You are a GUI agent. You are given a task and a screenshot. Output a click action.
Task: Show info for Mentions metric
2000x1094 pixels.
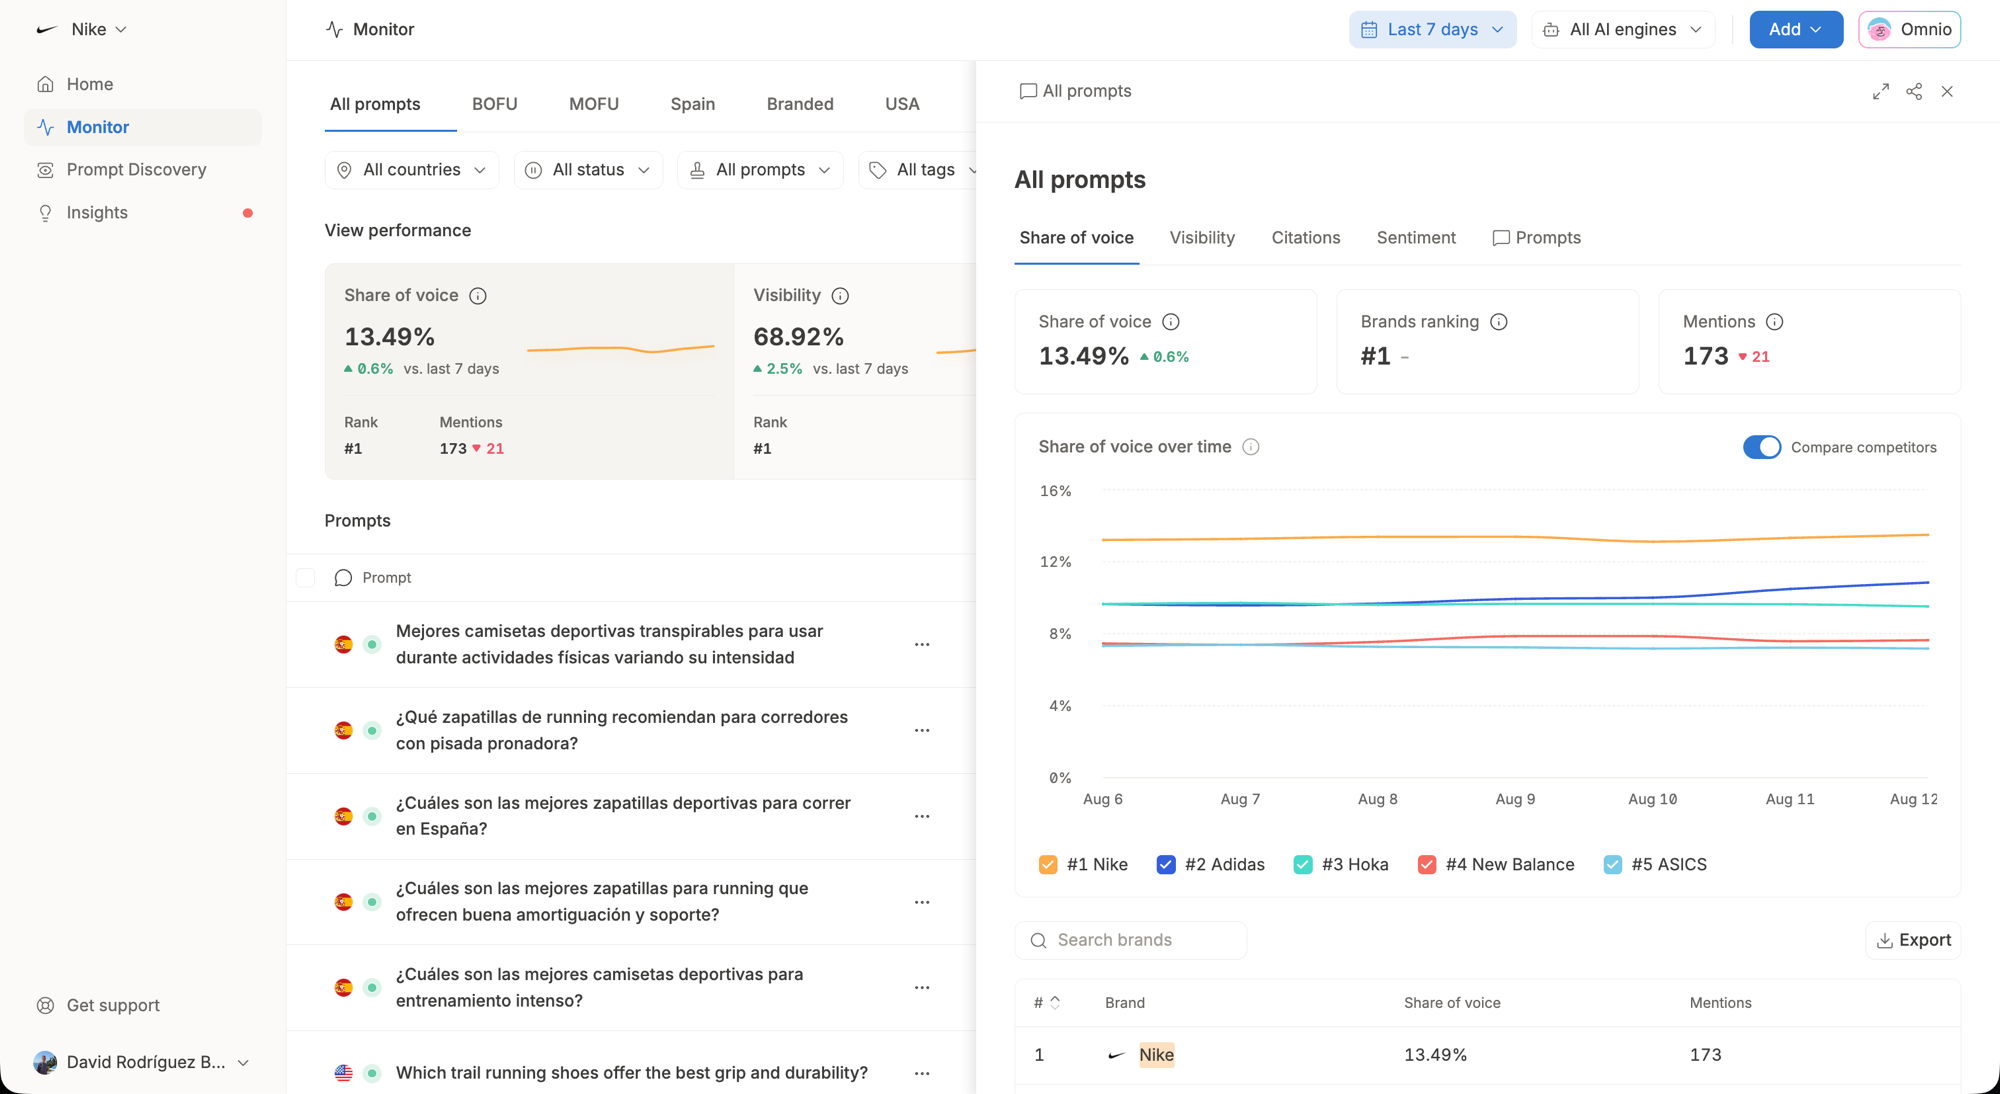[1775, 322]
